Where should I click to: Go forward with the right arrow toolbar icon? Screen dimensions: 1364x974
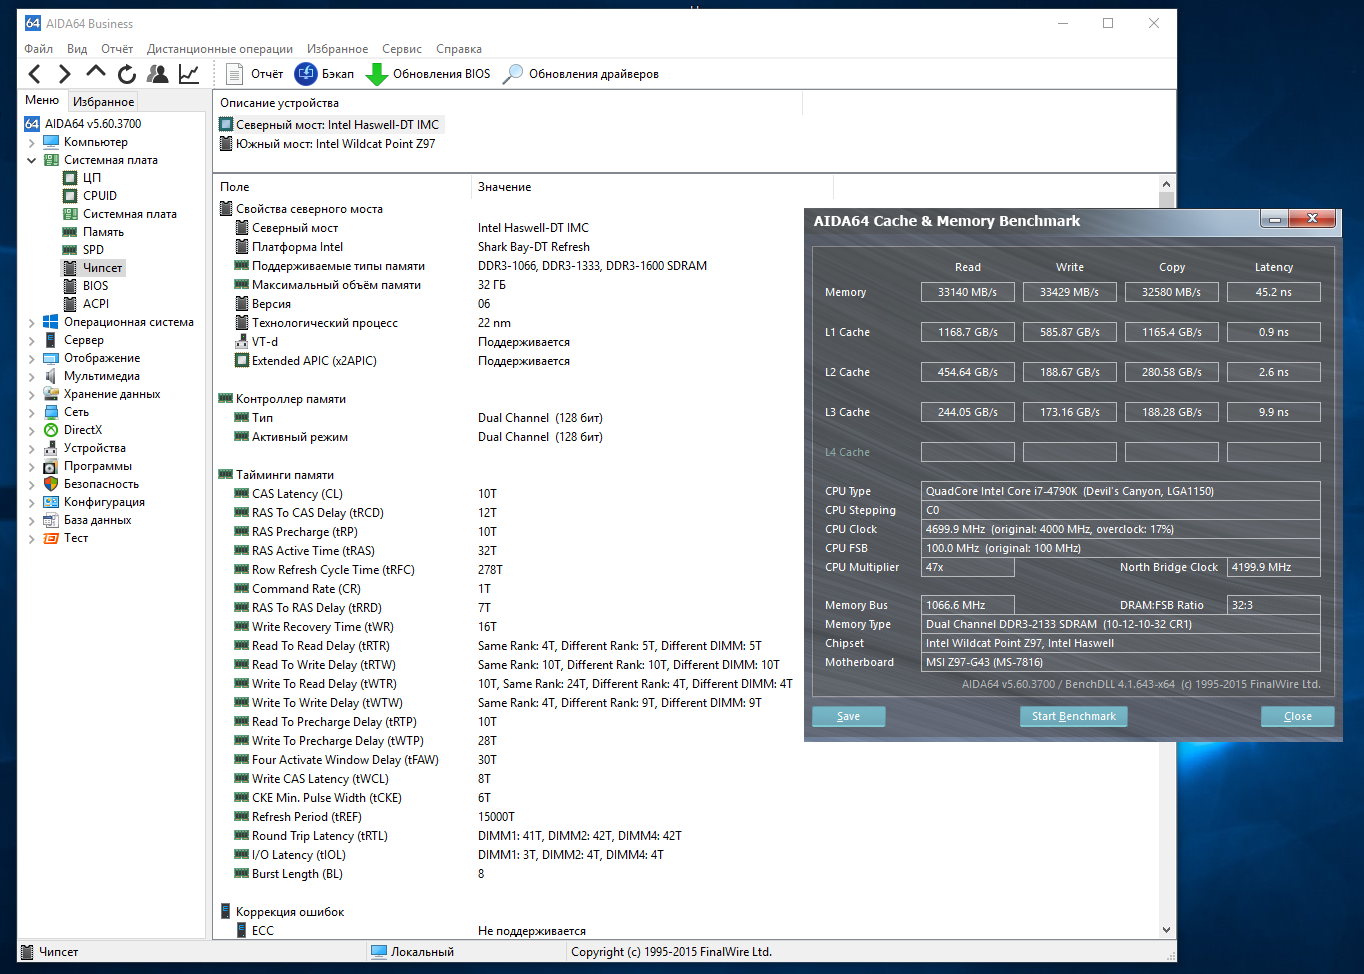65,74
